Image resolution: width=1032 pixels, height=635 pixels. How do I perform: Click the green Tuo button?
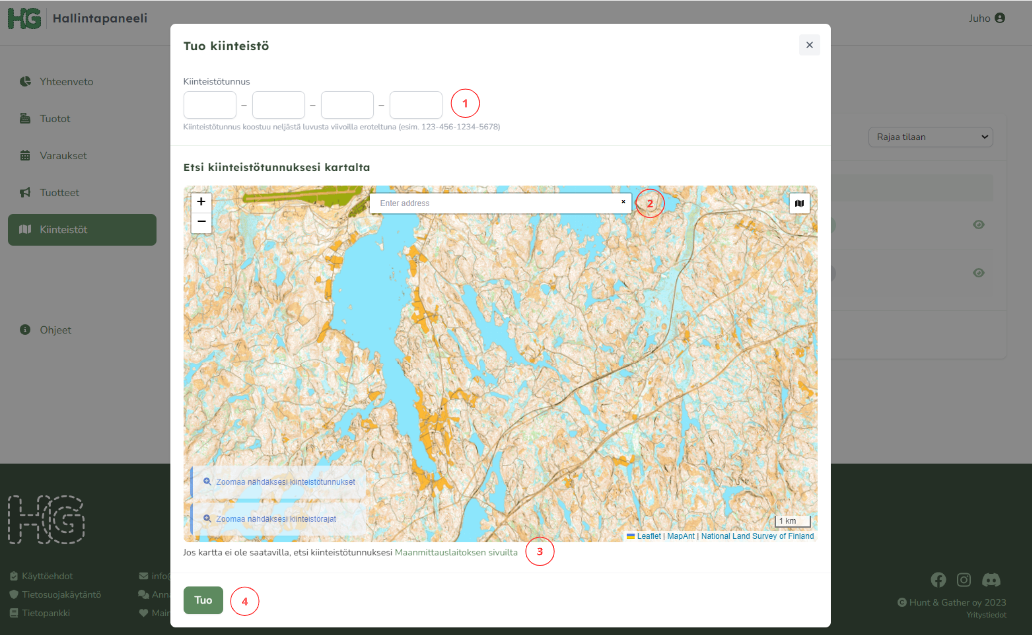click(x=203, y=600)
